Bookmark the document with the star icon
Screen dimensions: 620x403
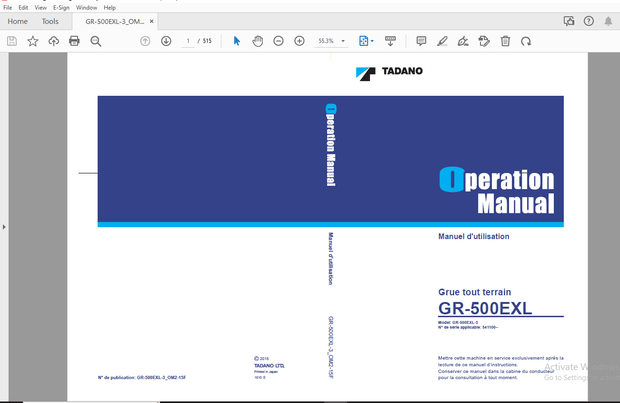tap(33, 41)
